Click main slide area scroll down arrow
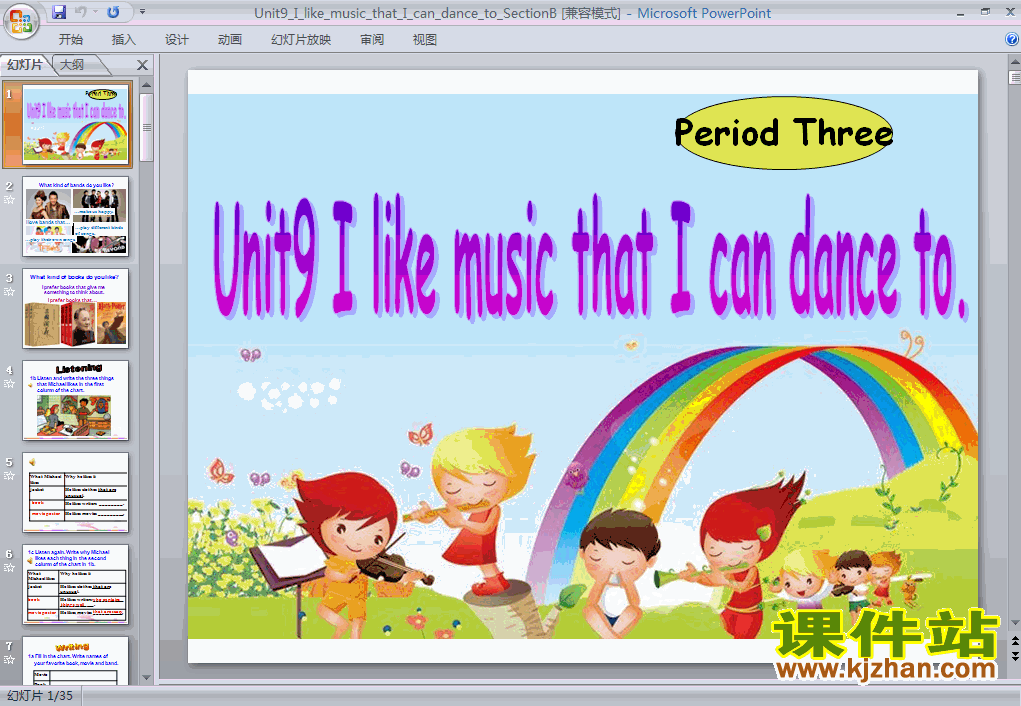Screen dimensions: 1021x706 click(x=1014, y=622)
